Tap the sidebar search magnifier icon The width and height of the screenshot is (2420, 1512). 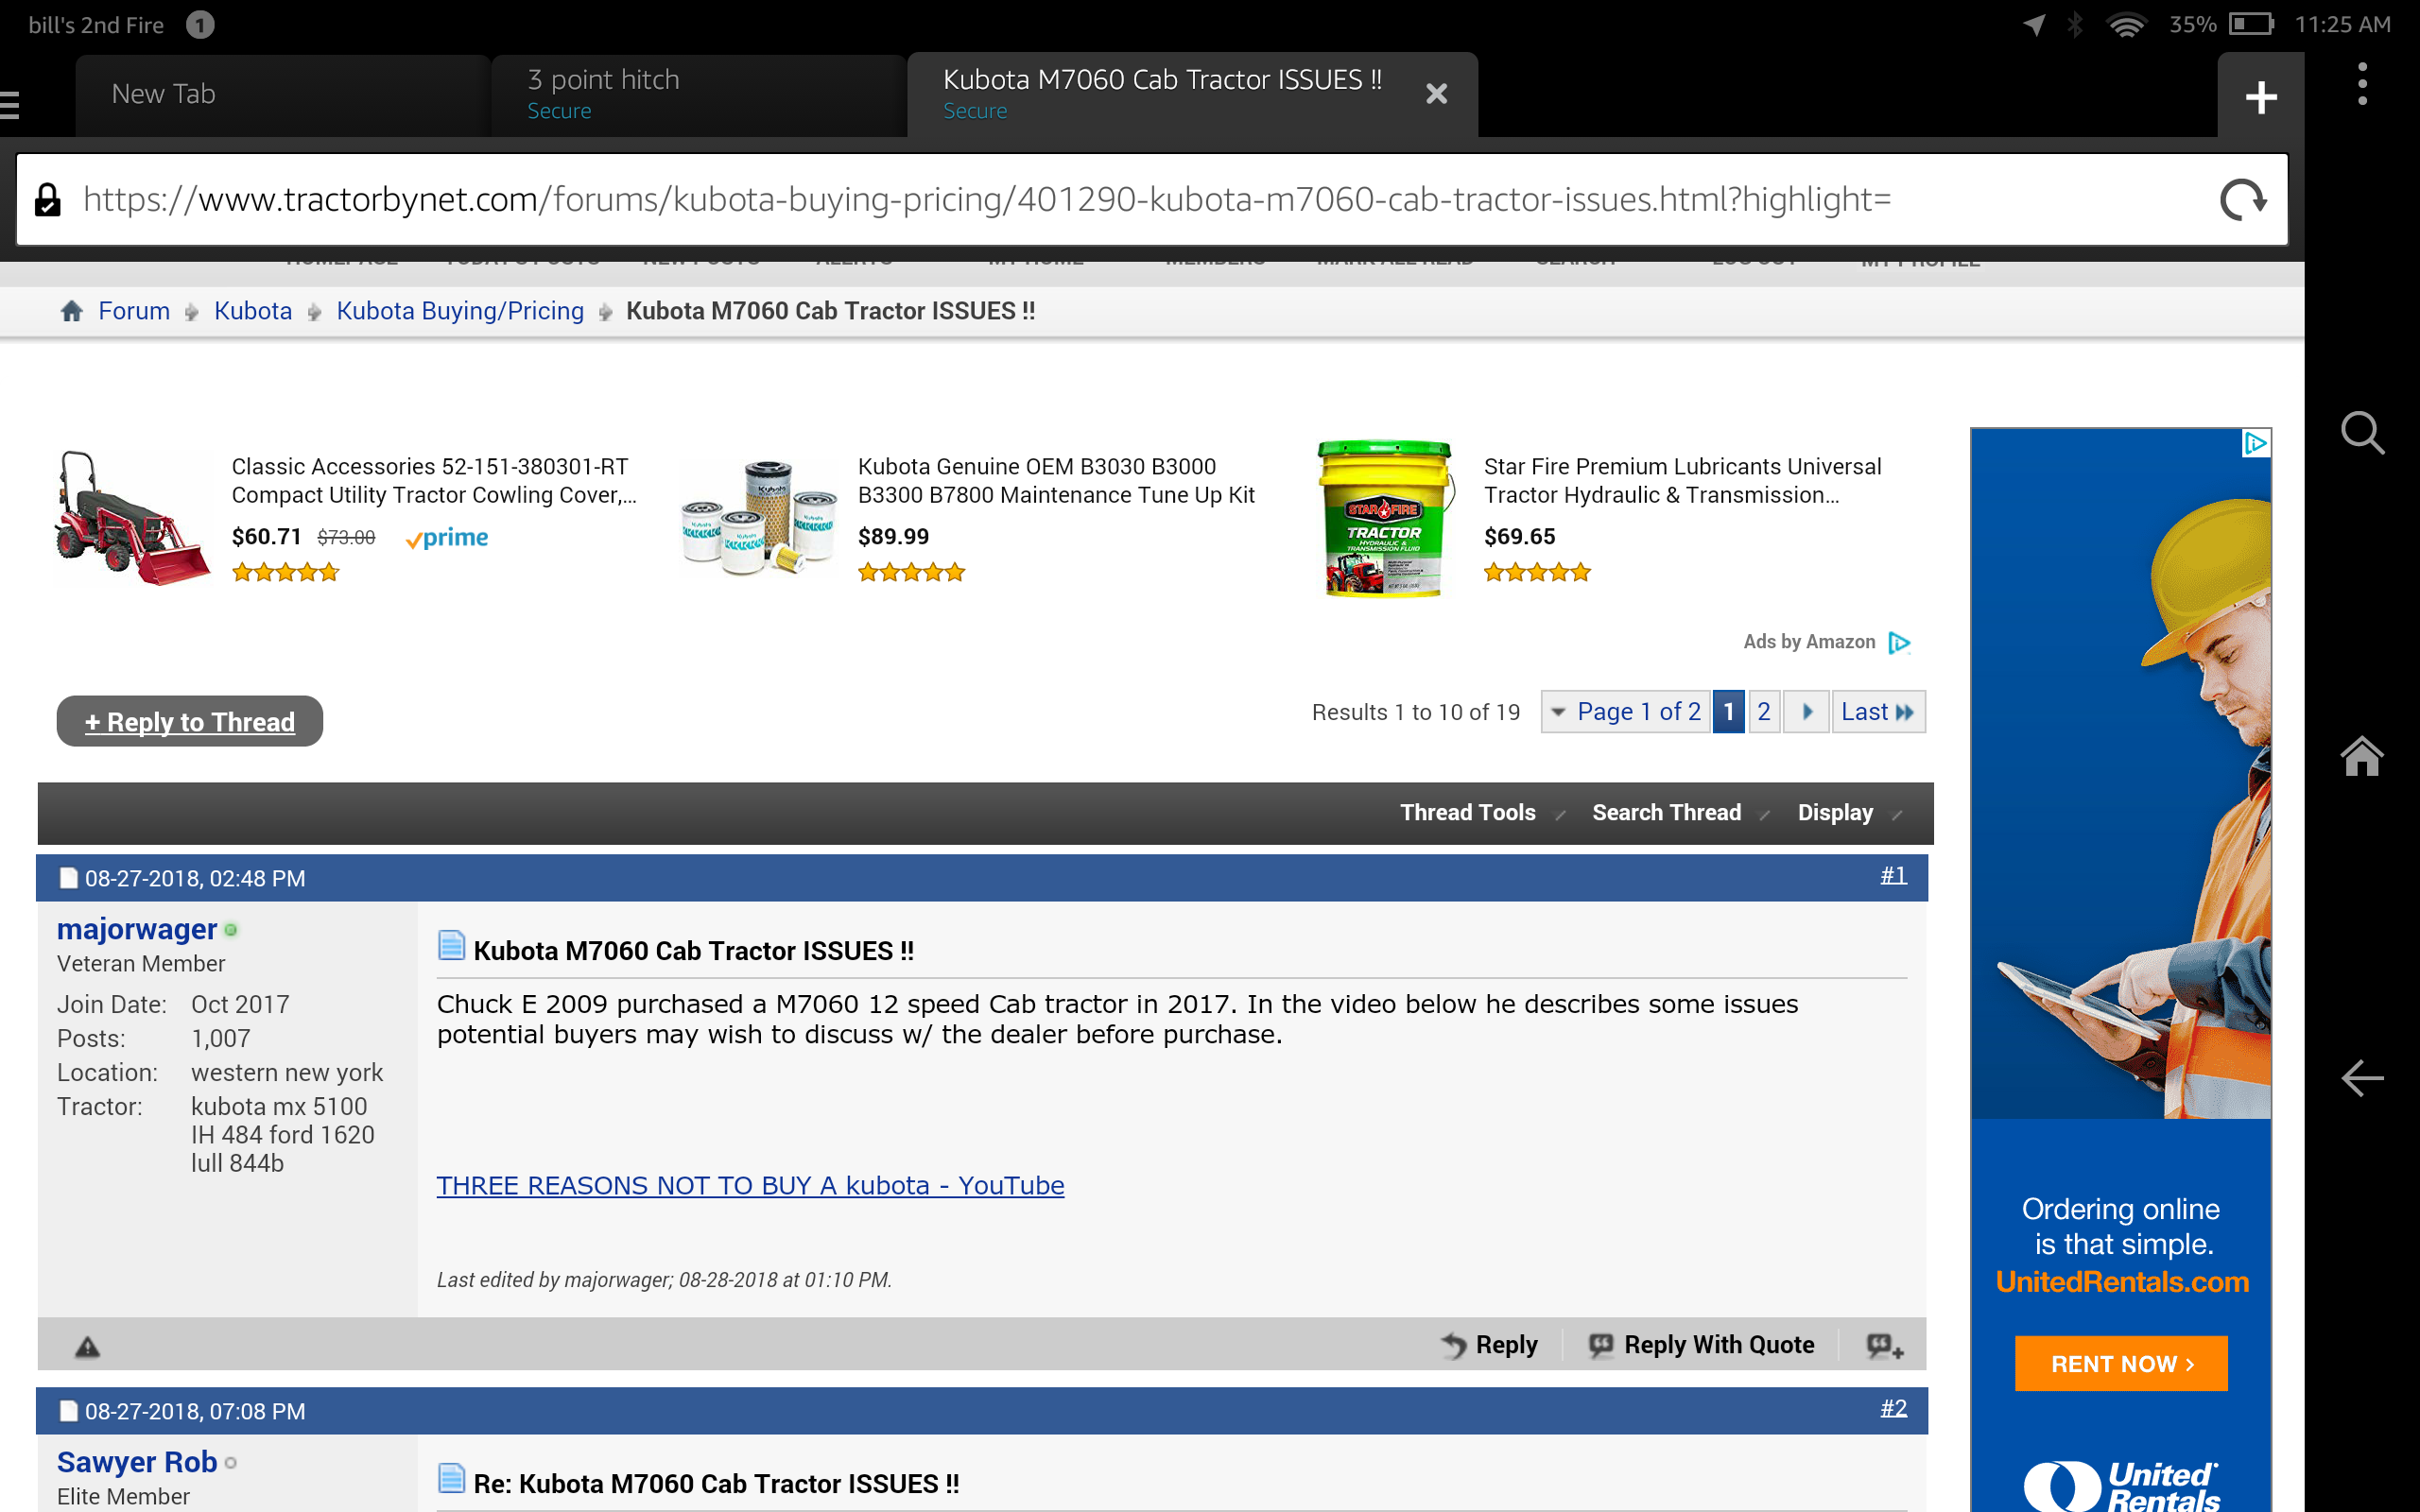click(x=2362, y=433)
